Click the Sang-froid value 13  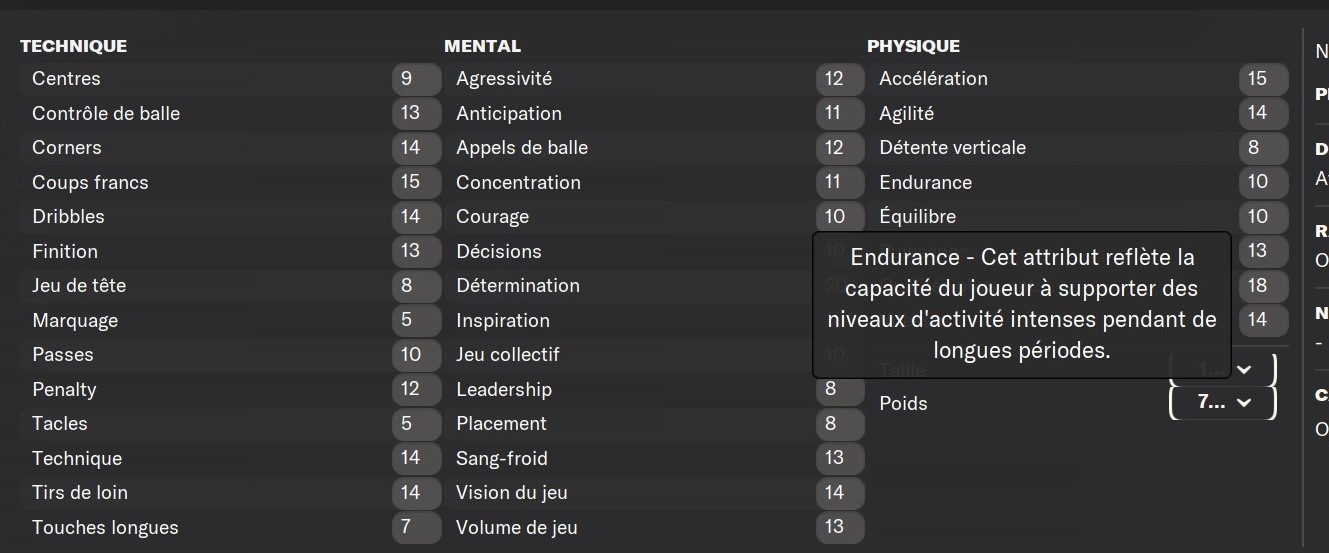pos(840,458)
